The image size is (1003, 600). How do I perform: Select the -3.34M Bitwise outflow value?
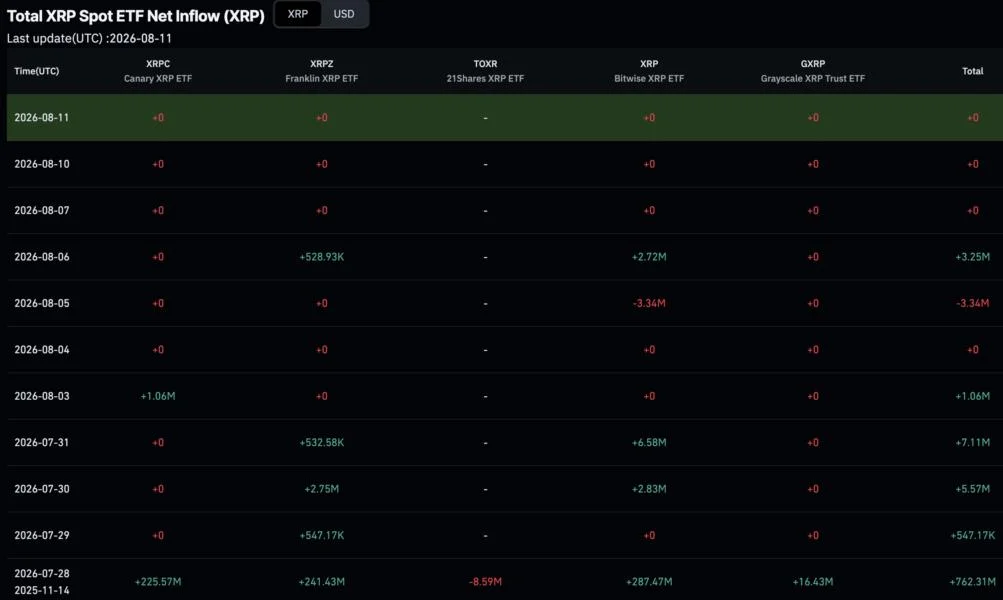[x=649, y=303]
